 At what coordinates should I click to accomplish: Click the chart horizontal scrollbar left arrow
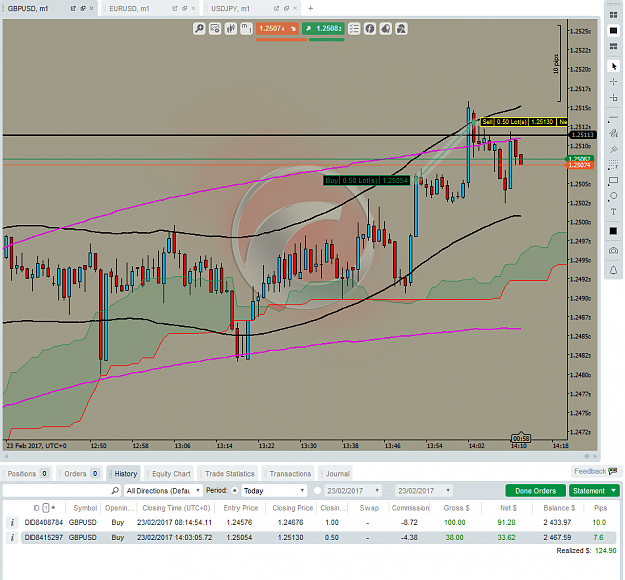click(x=6, y=456)
